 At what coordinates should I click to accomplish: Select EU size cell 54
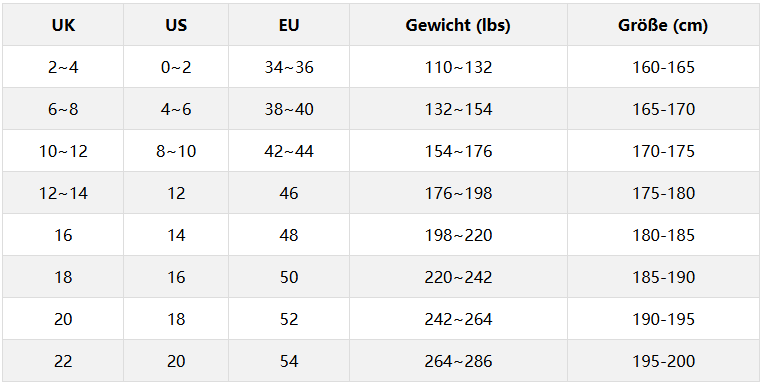(x=289, y=361)
